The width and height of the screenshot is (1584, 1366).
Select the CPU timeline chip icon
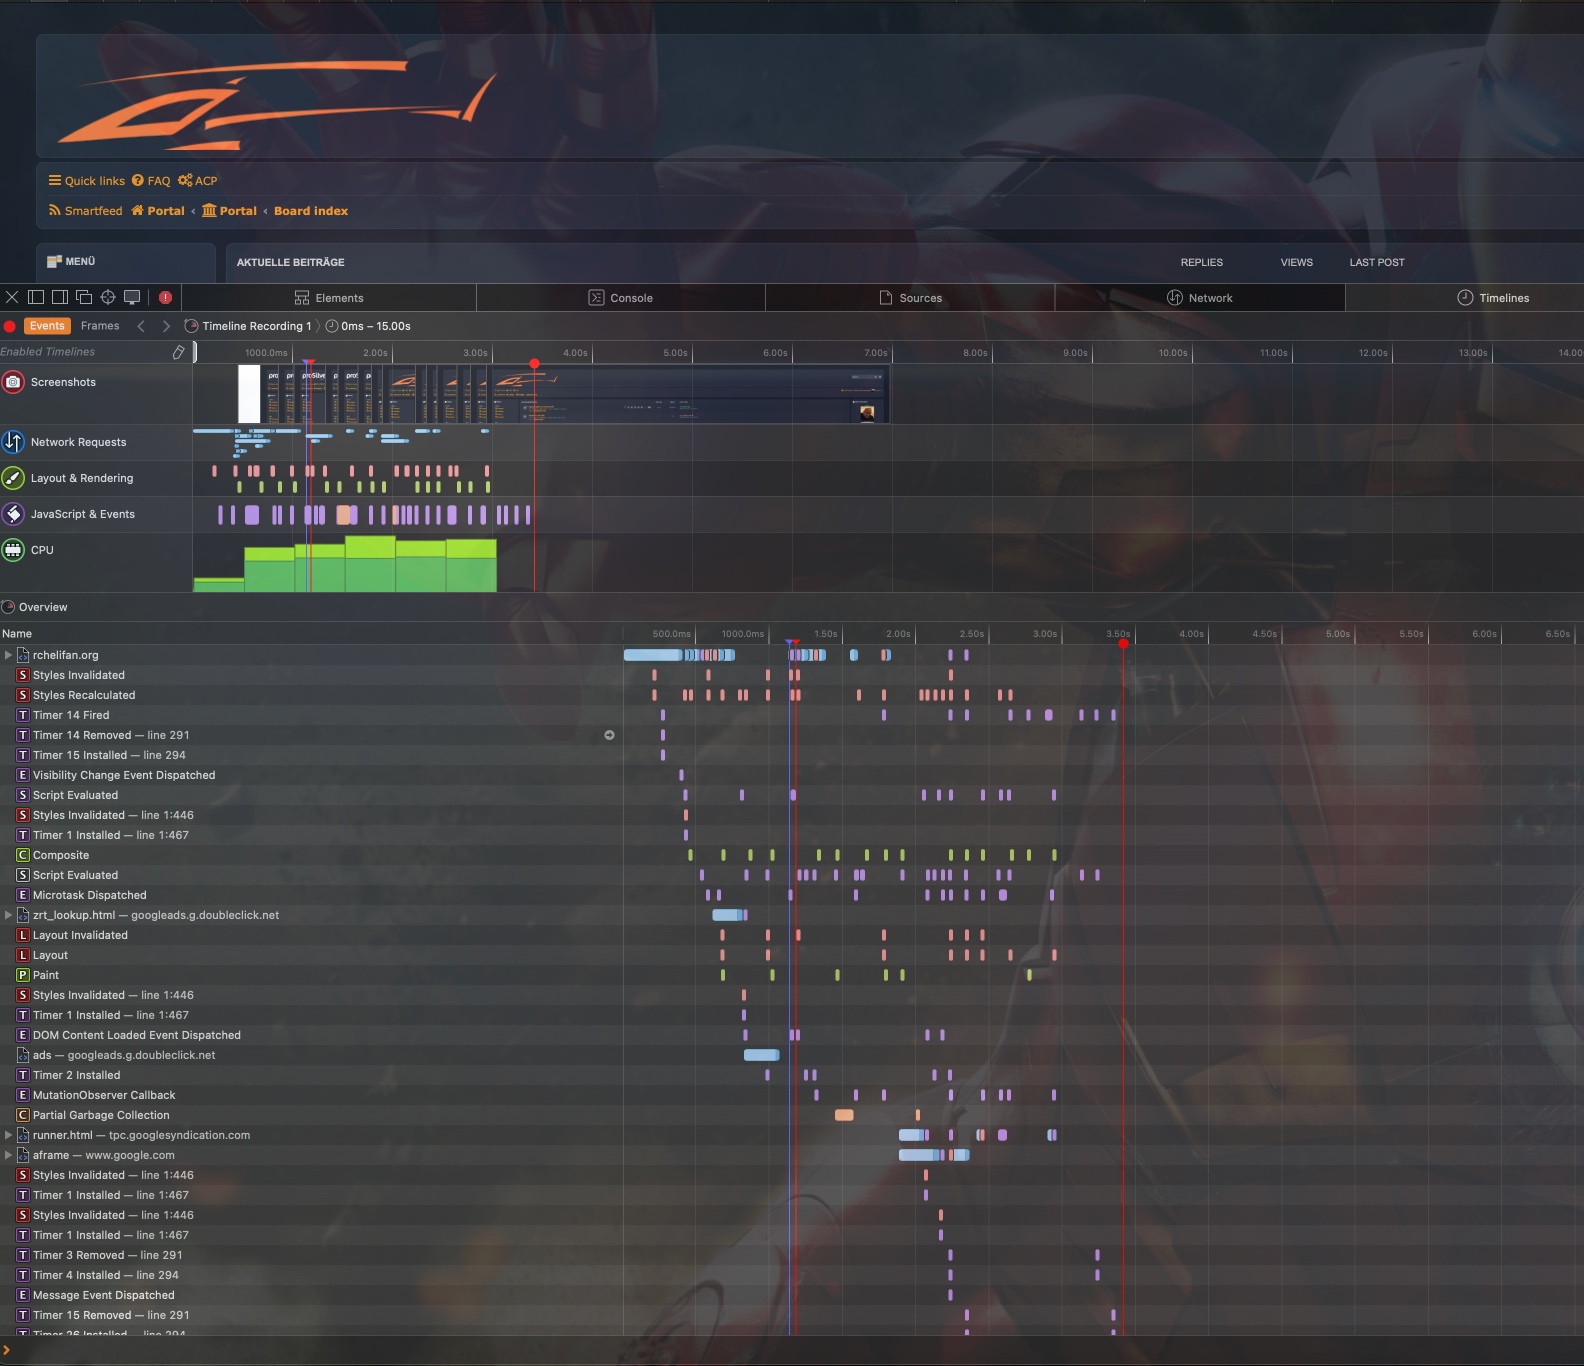click(13, 550)
